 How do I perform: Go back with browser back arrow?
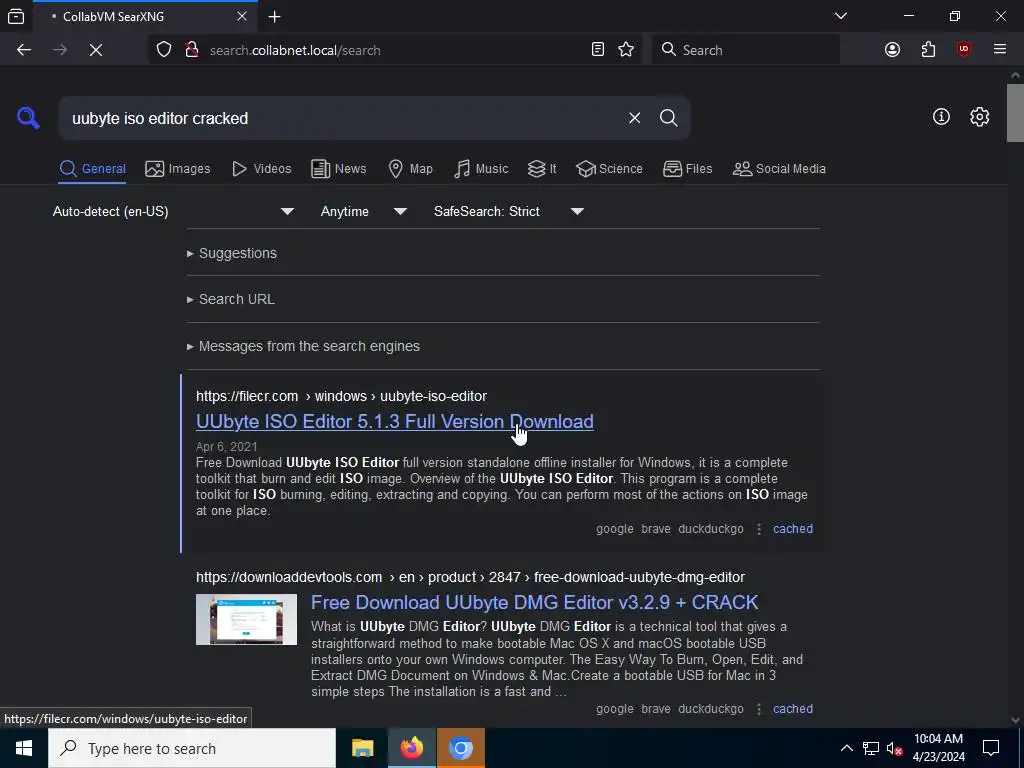tap(24, 50)
